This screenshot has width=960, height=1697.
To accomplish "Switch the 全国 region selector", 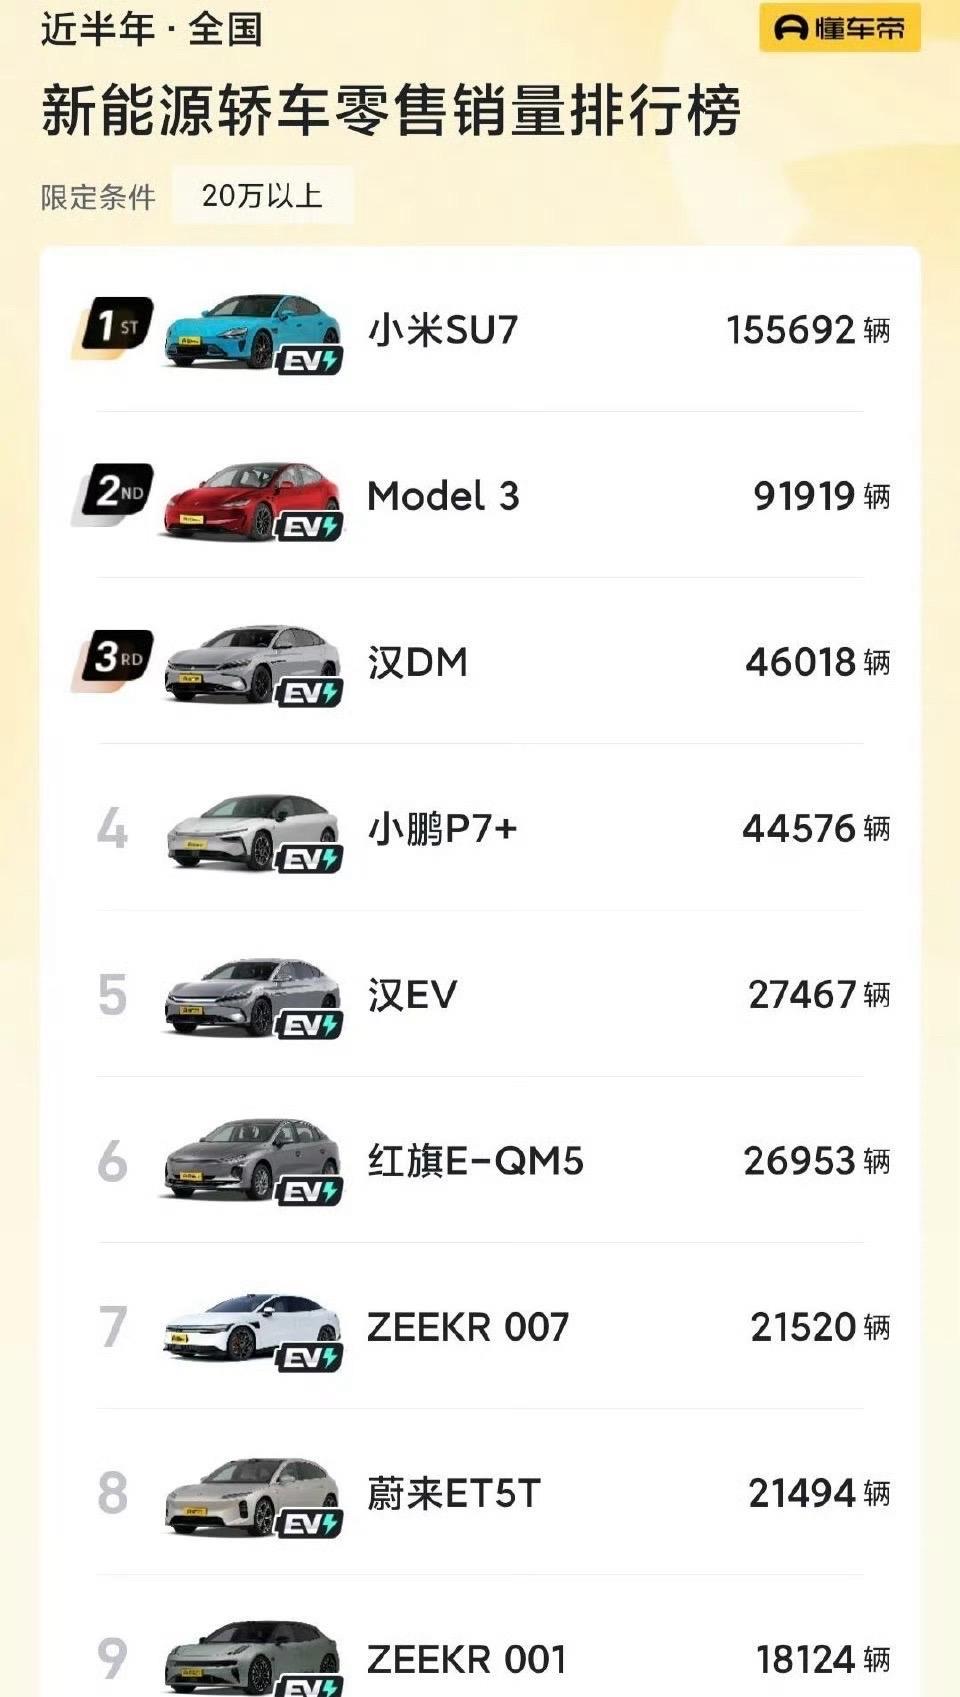I will pos(225,29).
